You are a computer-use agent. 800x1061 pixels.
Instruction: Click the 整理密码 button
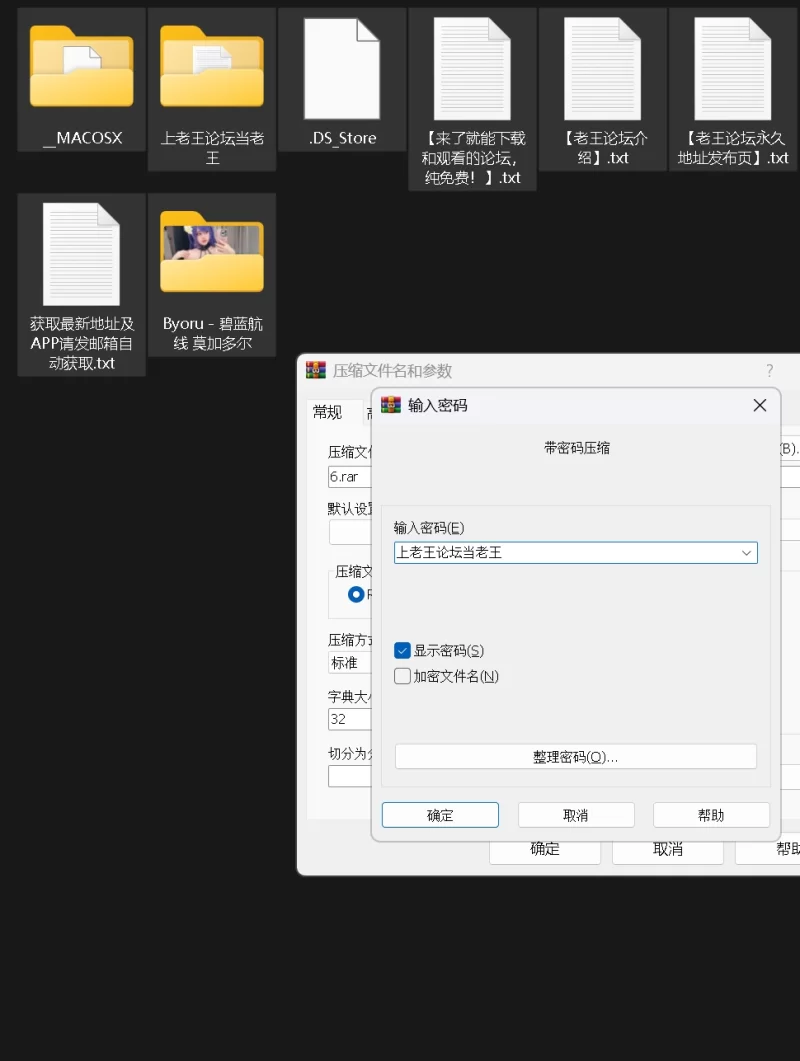click(575, 757)
